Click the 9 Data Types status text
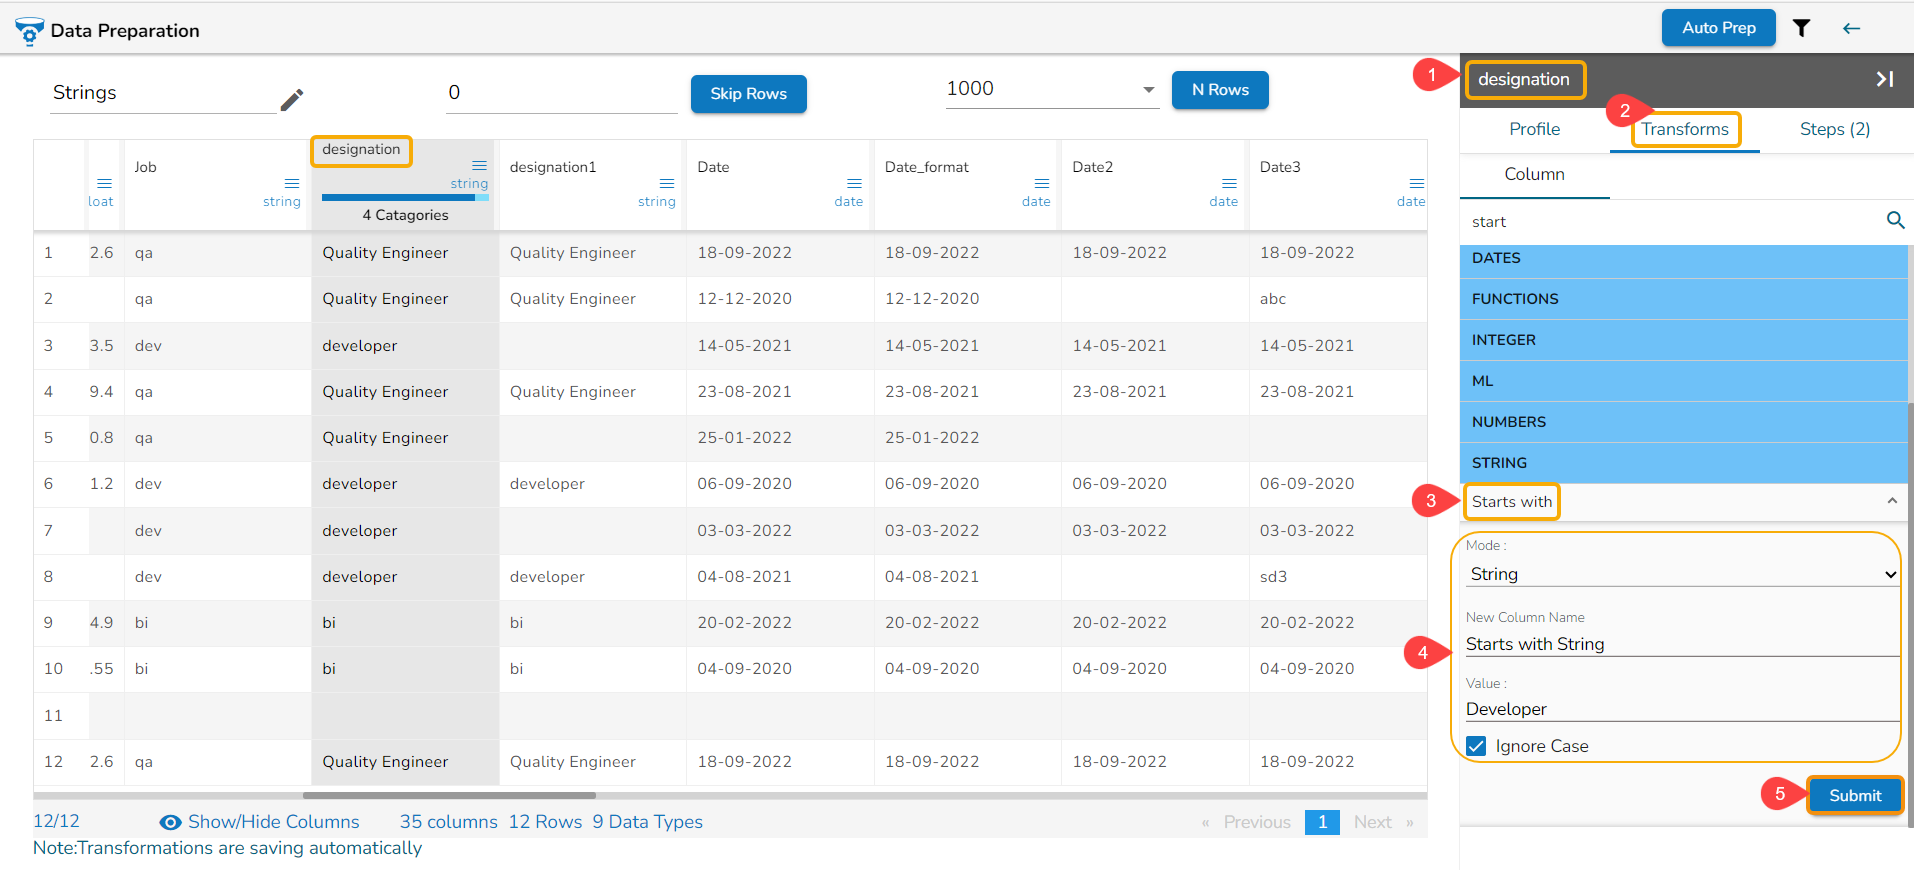 [647, 822]
